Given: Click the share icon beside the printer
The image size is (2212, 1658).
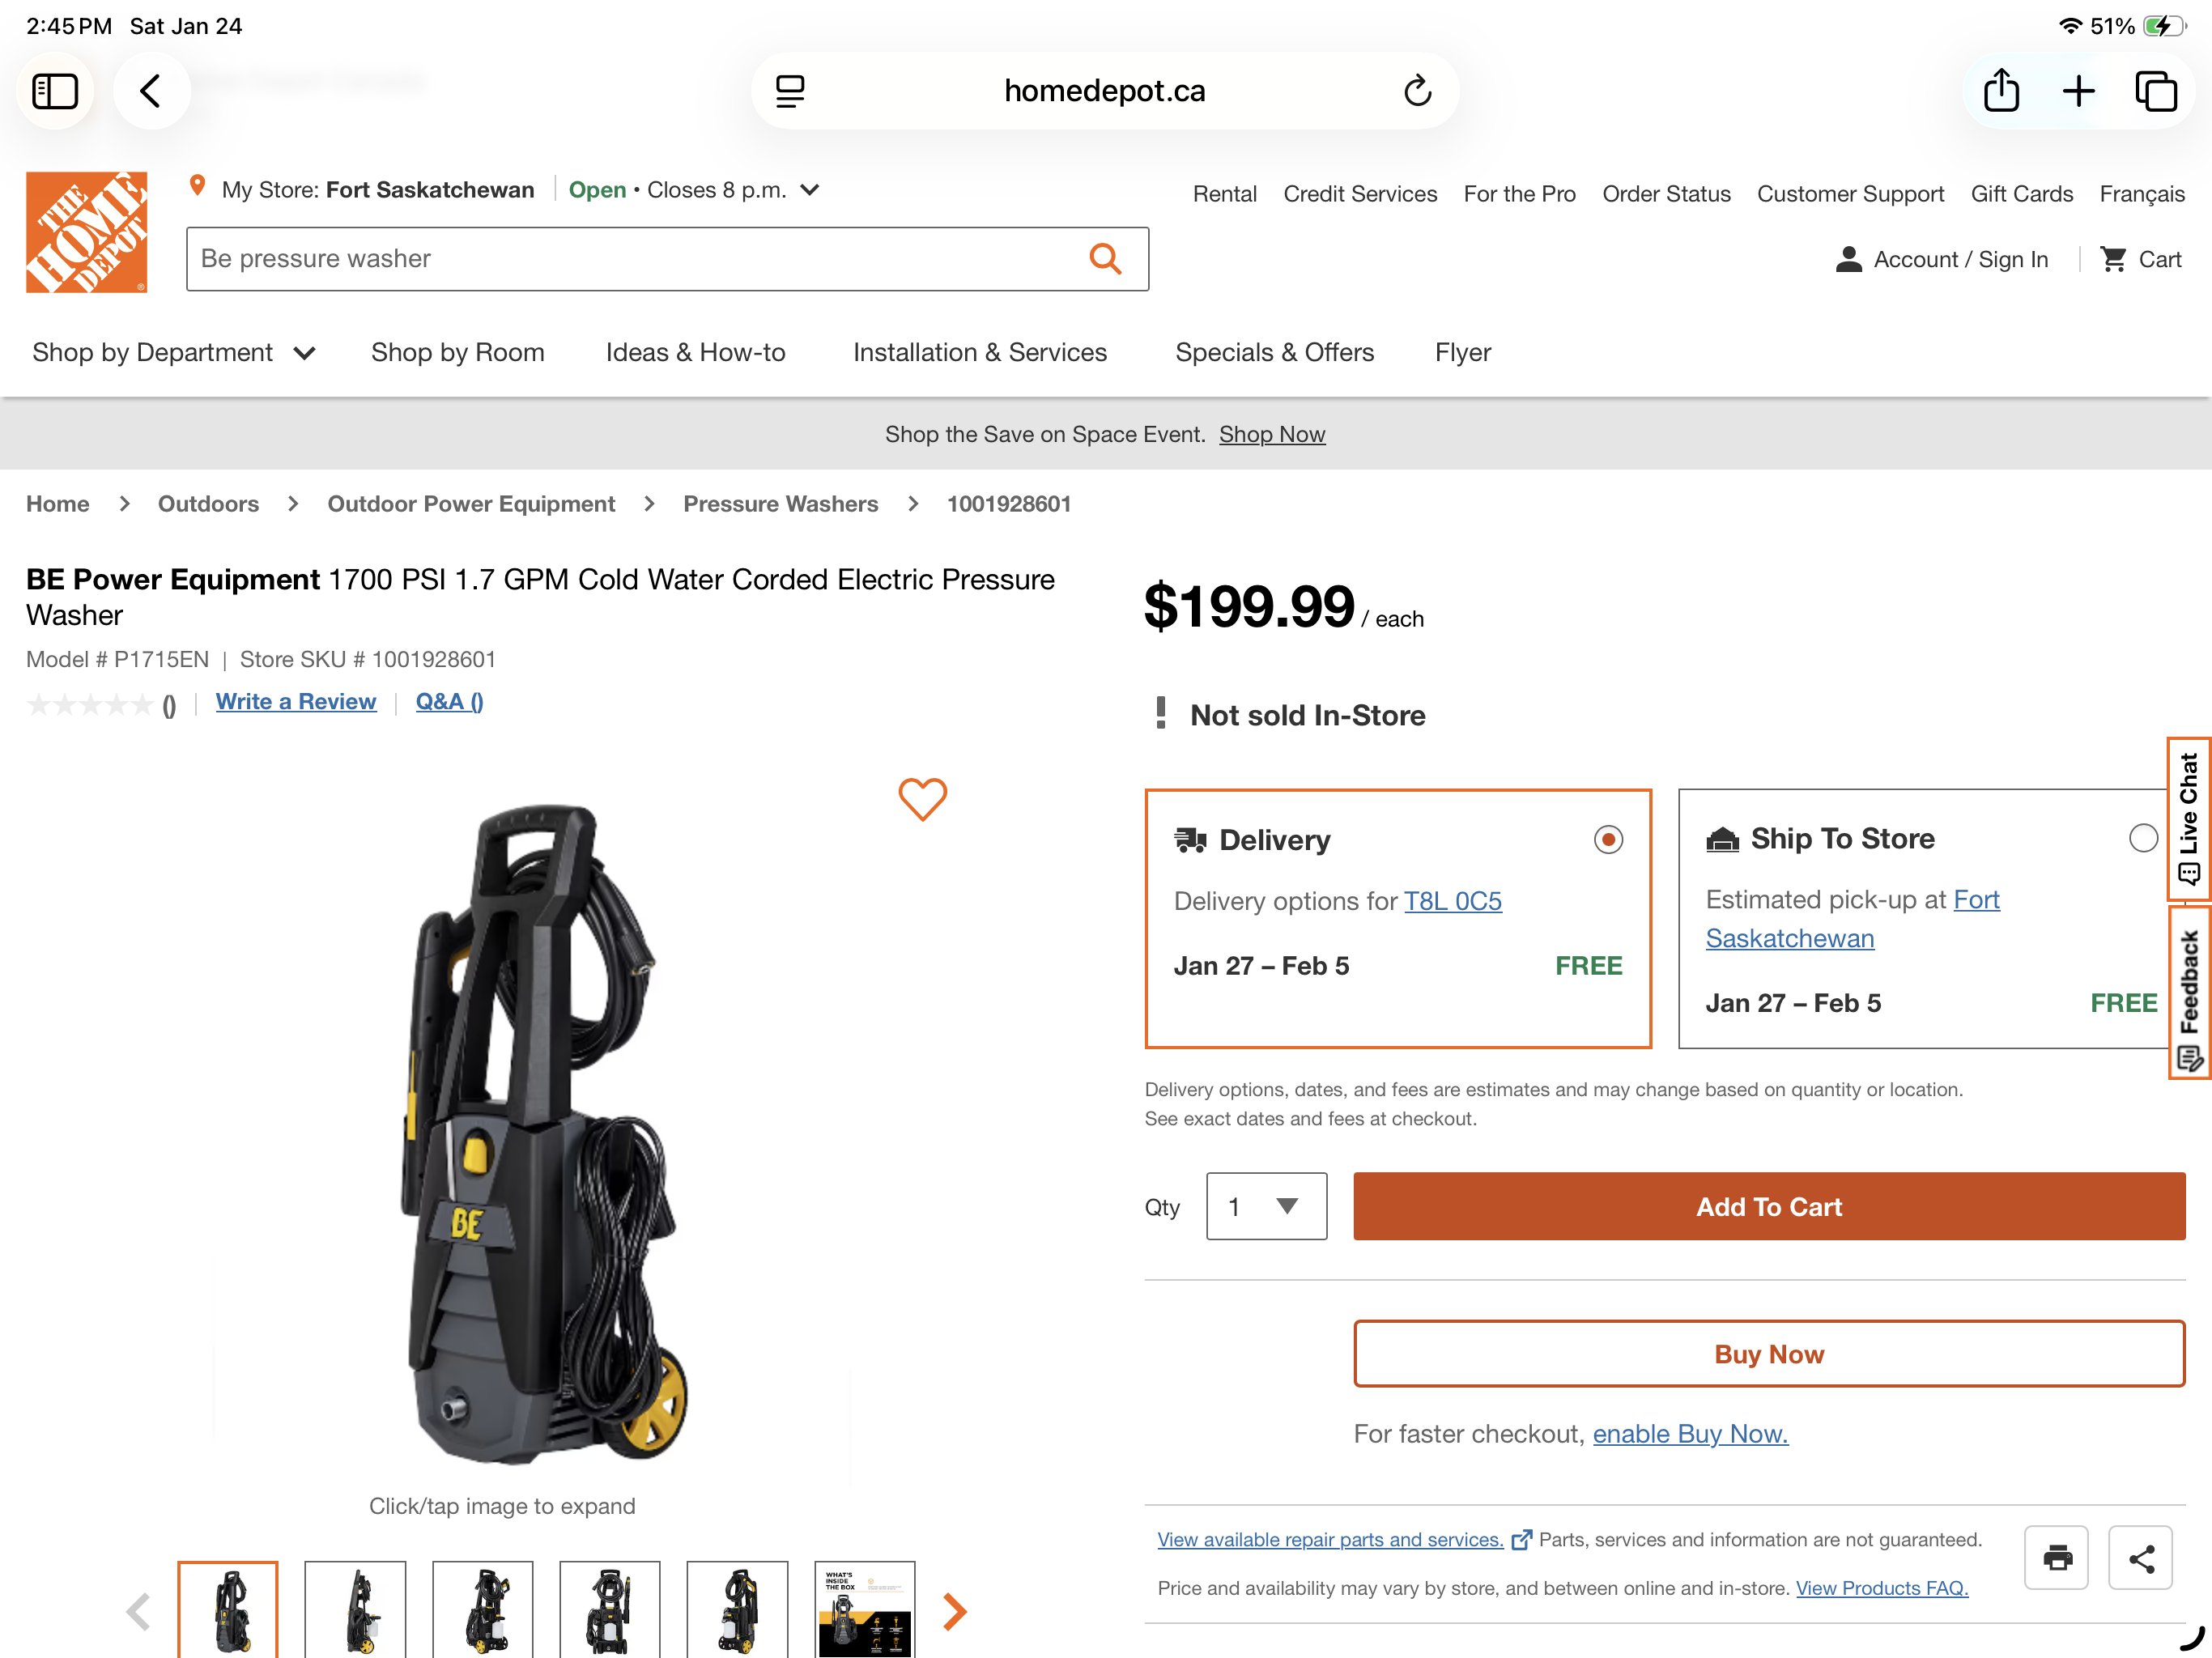Looking at the screenshot, I should point(2140,1557).
